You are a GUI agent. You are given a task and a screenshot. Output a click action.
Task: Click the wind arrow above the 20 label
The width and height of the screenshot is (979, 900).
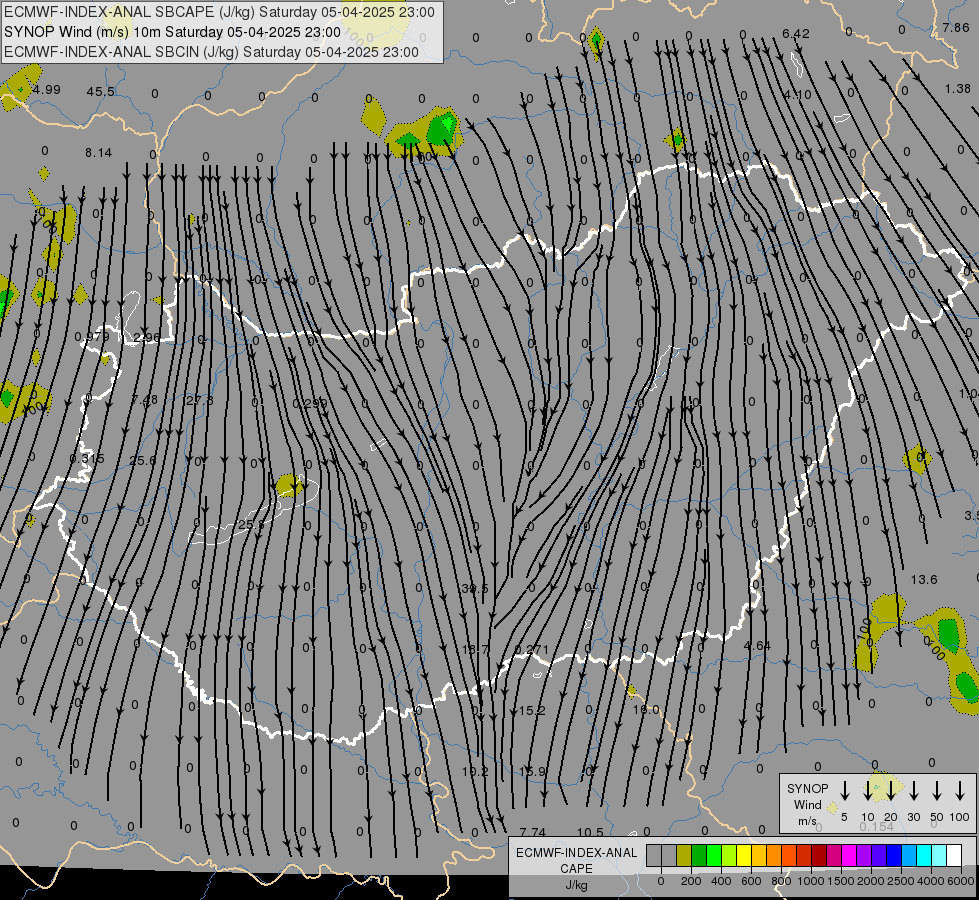pyautogui.click(x=890, y=790)
